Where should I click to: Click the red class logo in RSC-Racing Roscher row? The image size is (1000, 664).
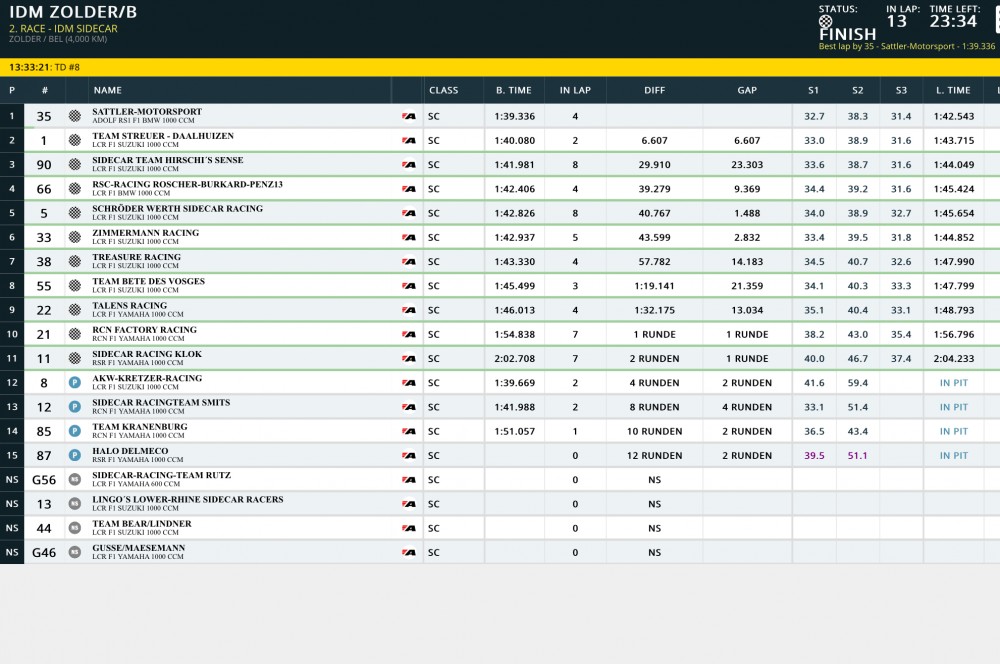click(409, 189)
